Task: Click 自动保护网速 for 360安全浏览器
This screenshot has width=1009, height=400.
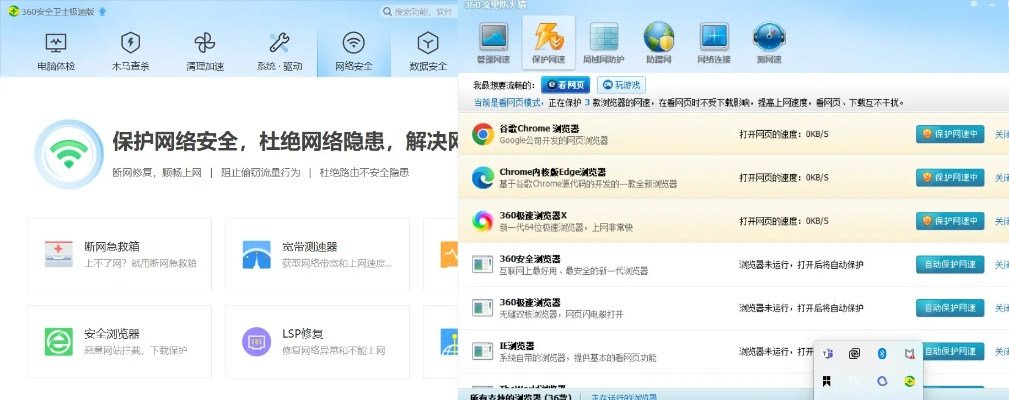Action: [x=950, y=264]
